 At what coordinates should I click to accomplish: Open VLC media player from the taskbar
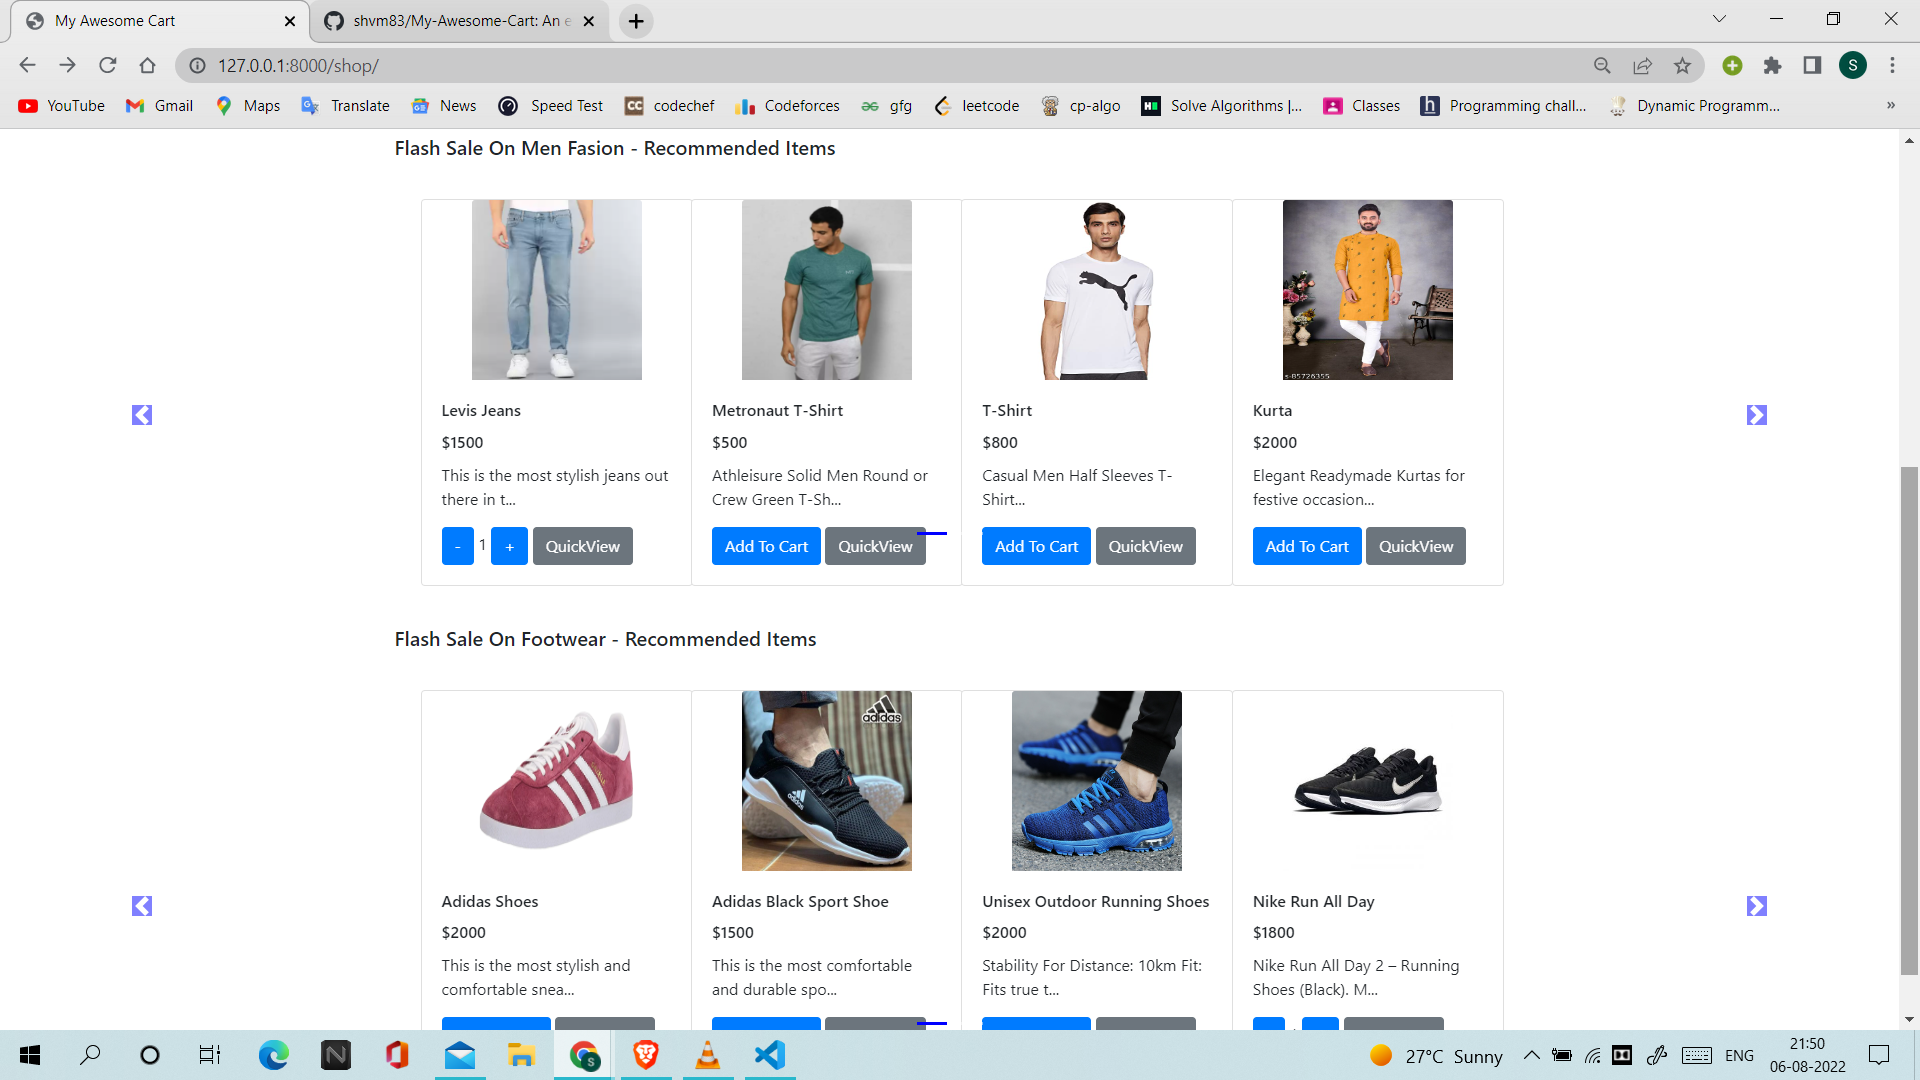coord(707,1055)
